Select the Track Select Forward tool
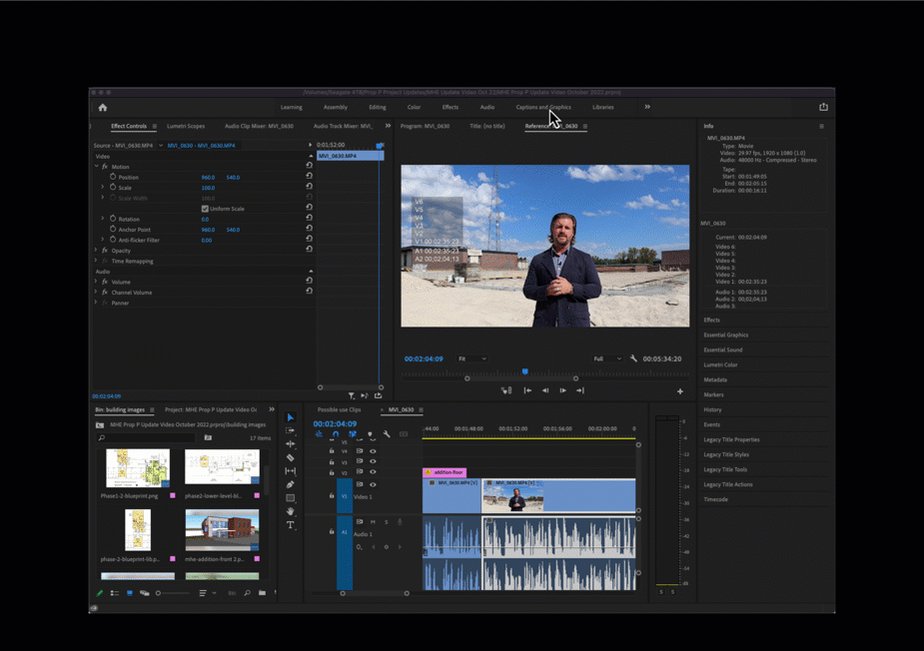Screen dimensions: 924x651 point(290,431)
